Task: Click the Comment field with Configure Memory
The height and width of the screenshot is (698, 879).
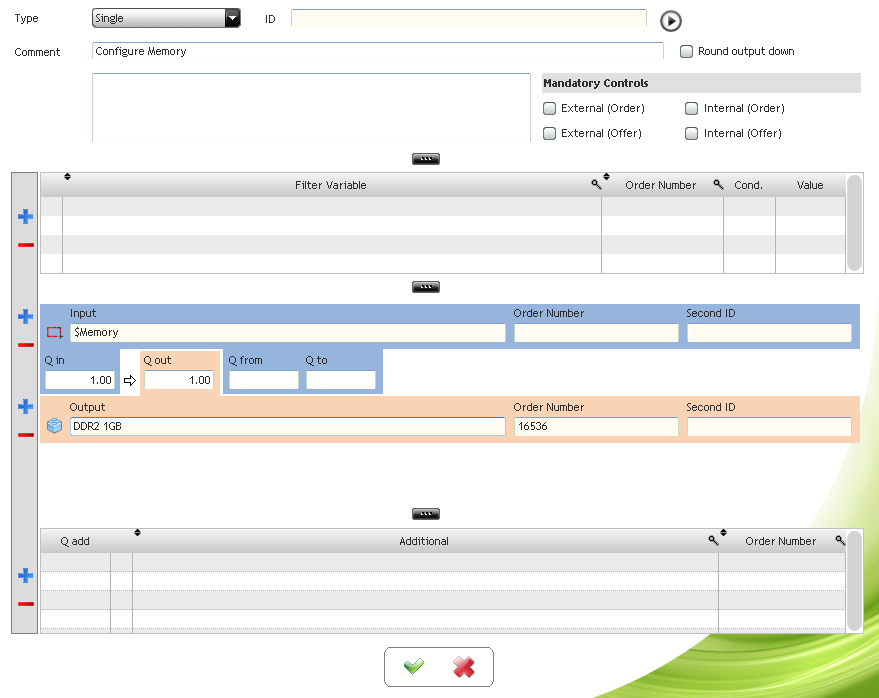Action: (377, 51)
